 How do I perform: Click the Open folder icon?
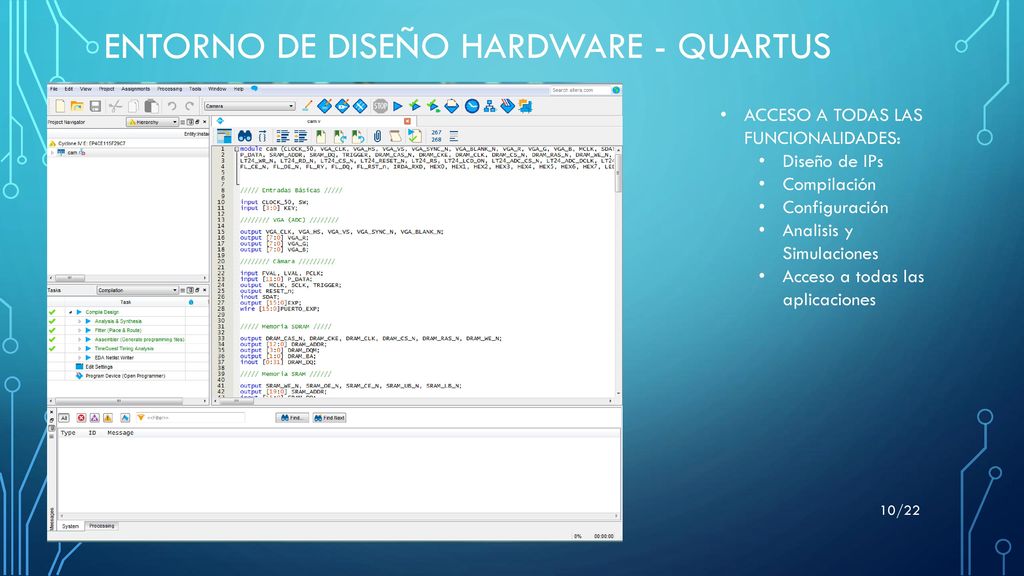point(77,106)
